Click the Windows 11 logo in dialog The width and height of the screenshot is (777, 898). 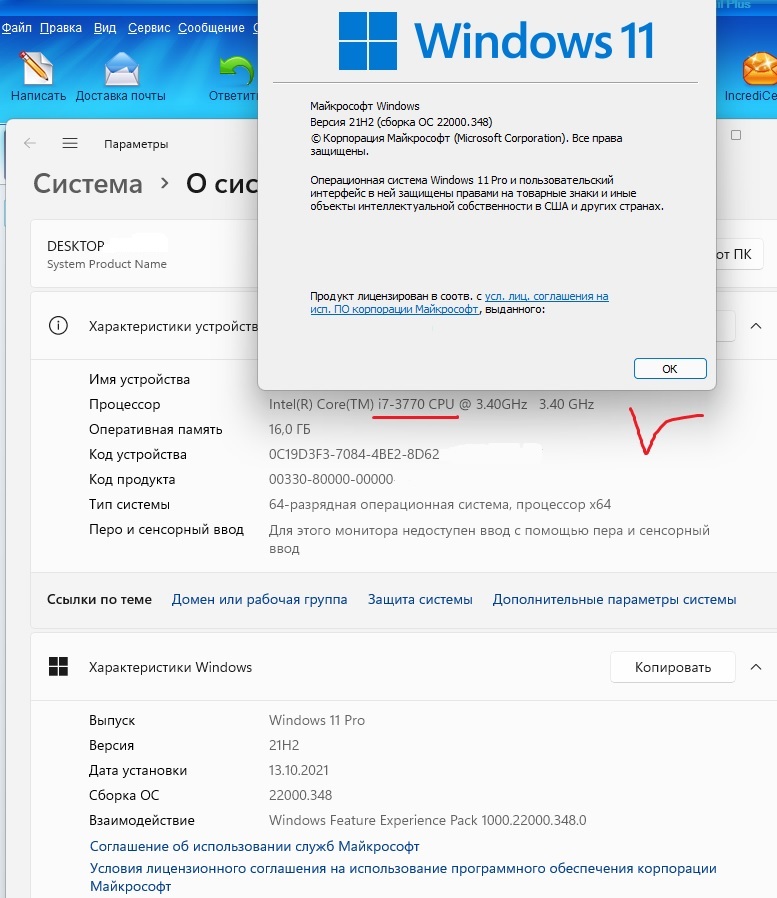(496, 41)
